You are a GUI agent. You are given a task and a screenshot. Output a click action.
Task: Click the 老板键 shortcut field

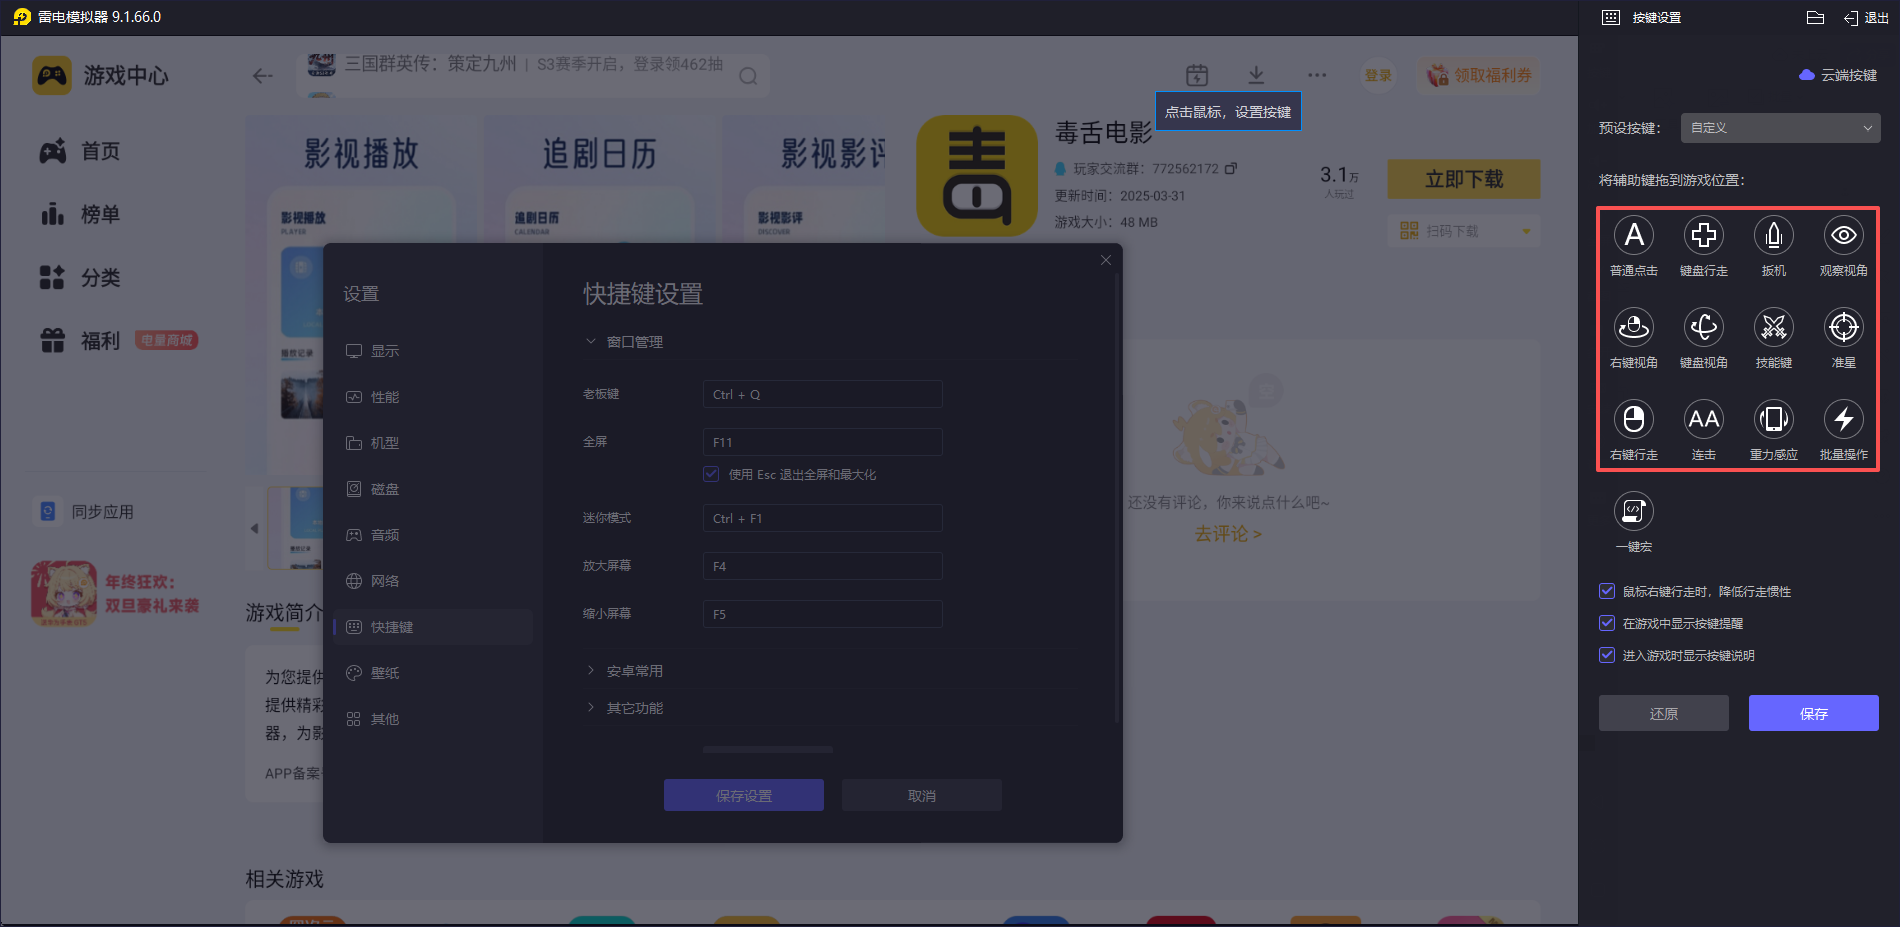[x=822, y=394]
